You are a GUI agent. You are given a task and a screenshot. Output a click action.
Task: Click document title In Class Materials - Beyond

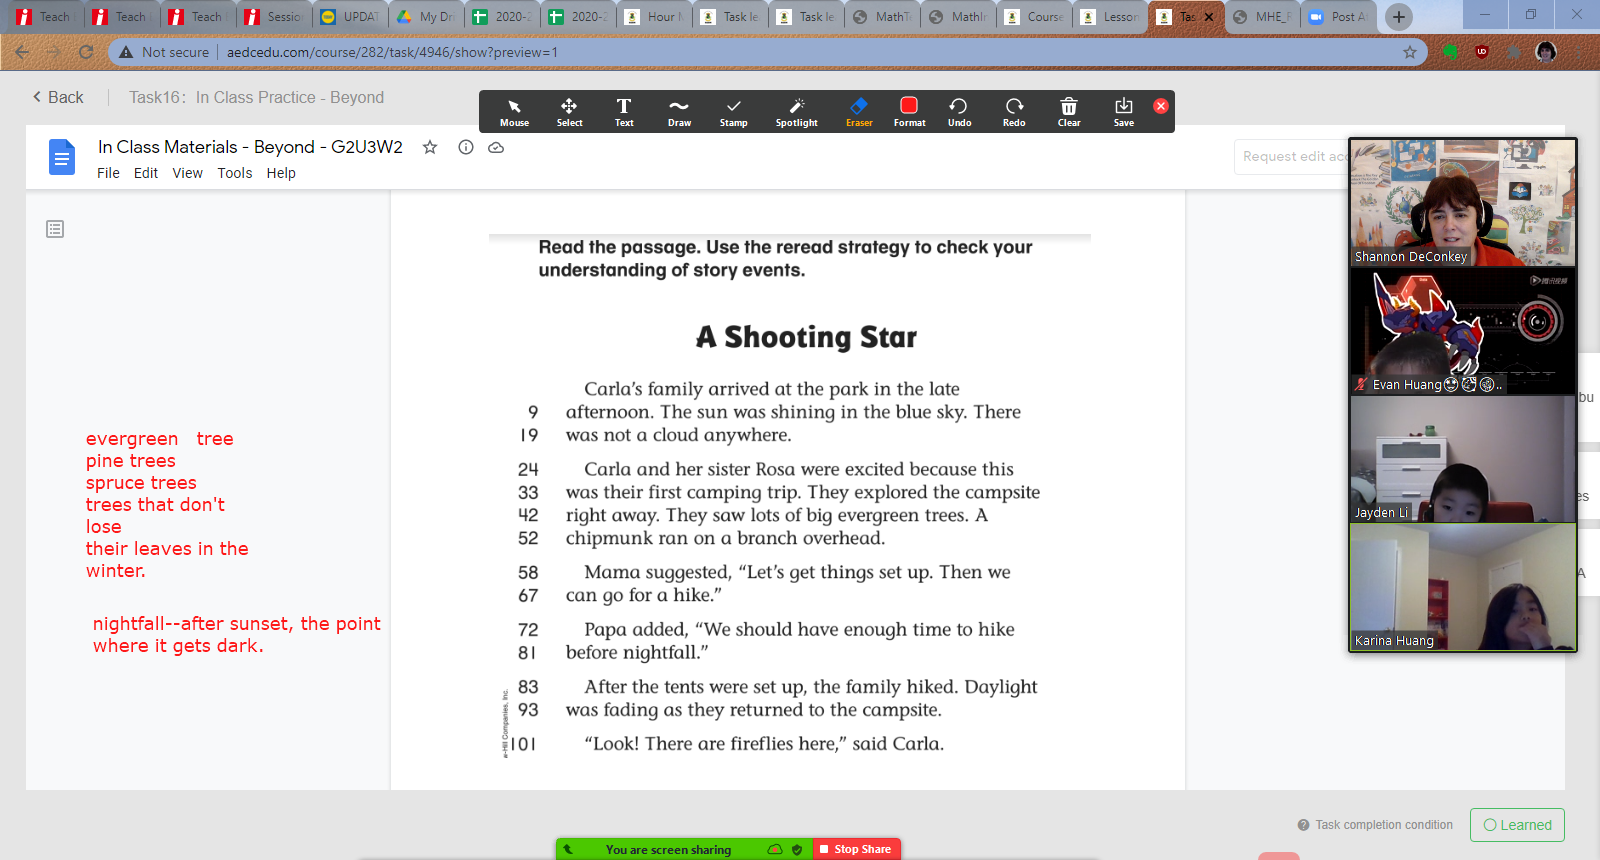(x=250, y=147)
